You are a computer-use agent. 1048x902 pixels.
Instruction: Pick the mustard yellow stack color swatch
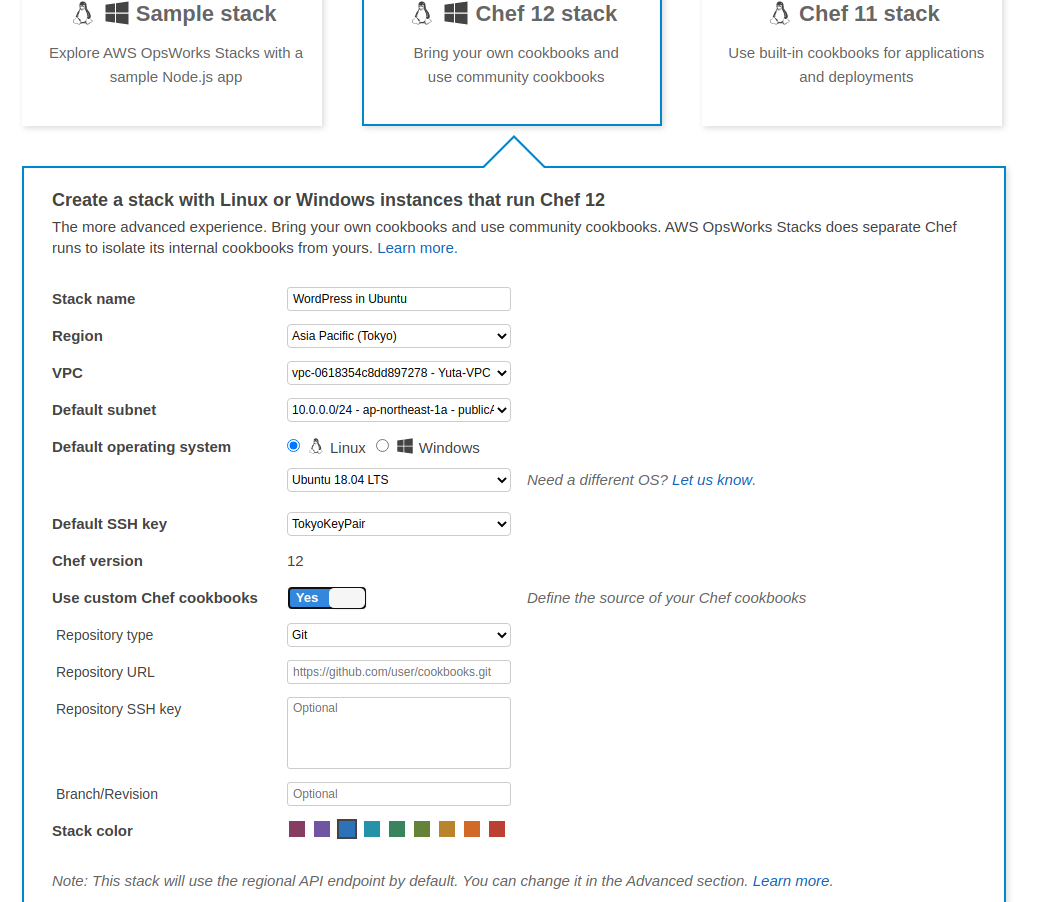[x=447, y=829]
